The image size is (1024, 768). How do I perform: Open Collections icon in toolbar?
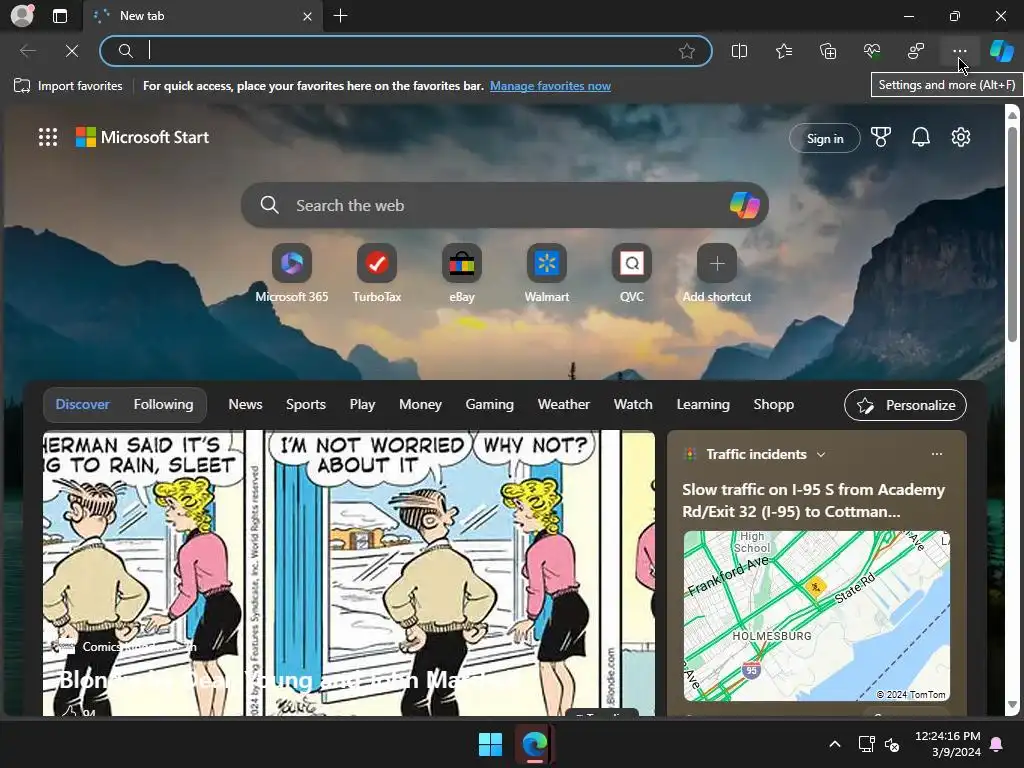tap(828, 51)
